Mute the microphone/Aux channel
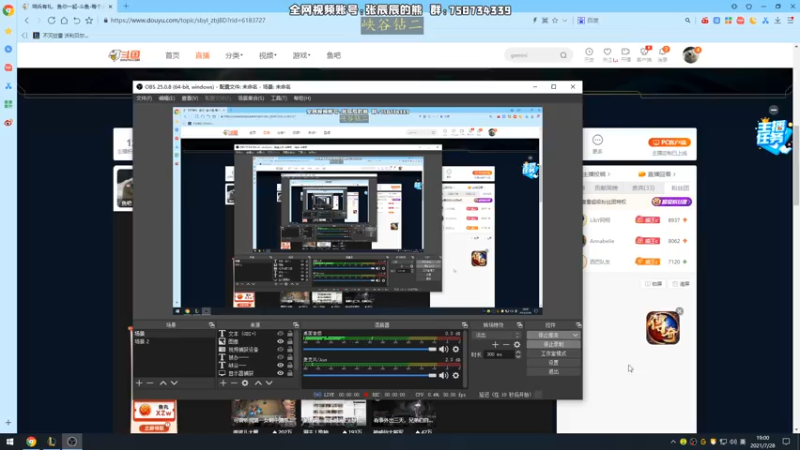 [443, 376]
